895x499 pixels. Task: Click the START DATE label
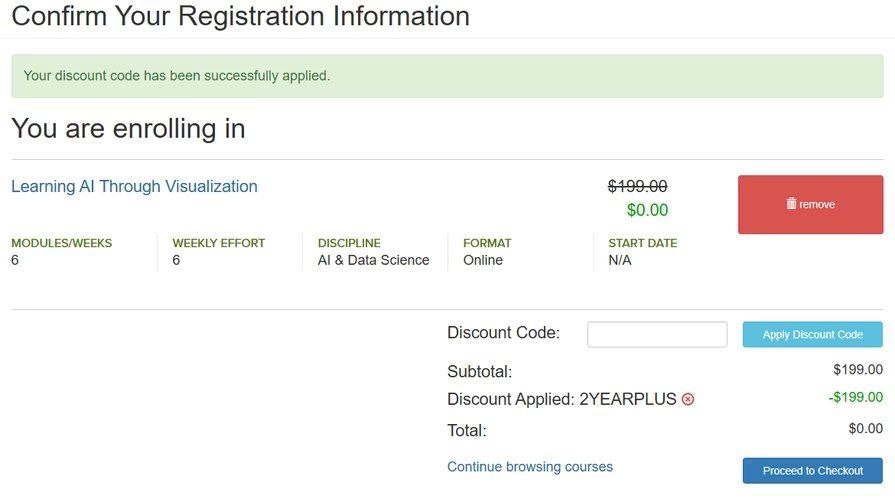pyautogui.click(x=642, y=243)
